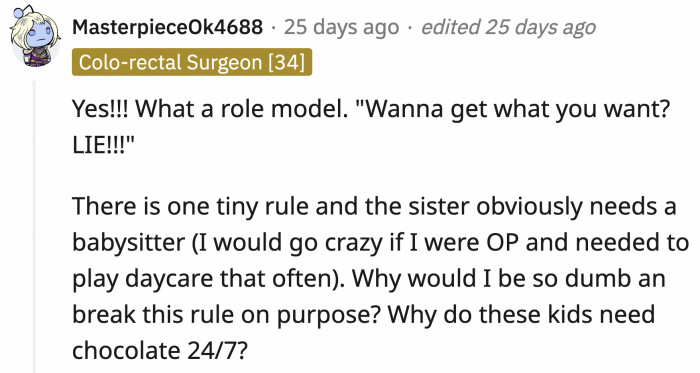700x373 pixels.
Task: Collapse the comment using the vertical thread line
Action: [35, 227]
